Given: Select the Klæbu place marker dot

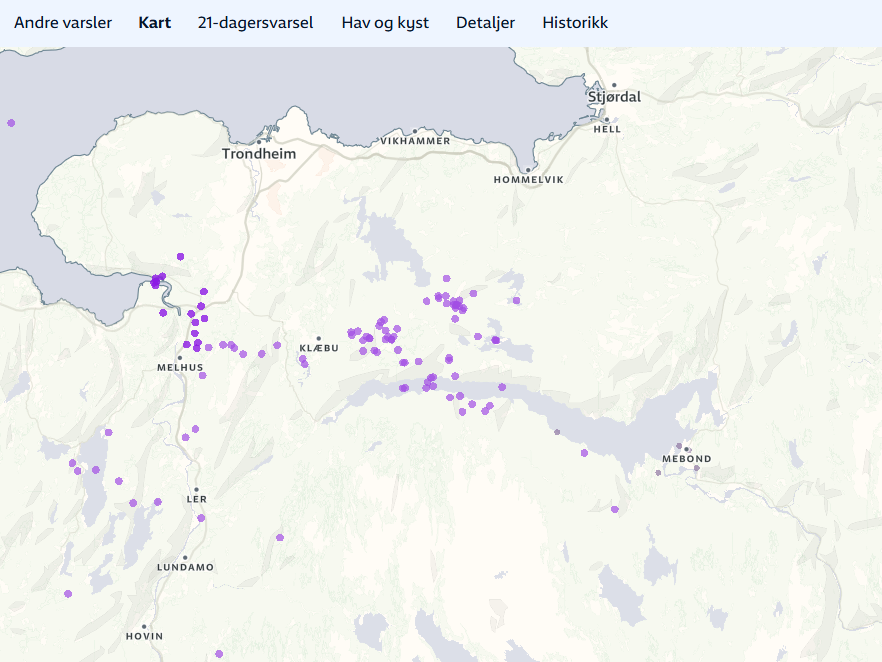Looking at the screenshot, I should (x=319, y=338).
